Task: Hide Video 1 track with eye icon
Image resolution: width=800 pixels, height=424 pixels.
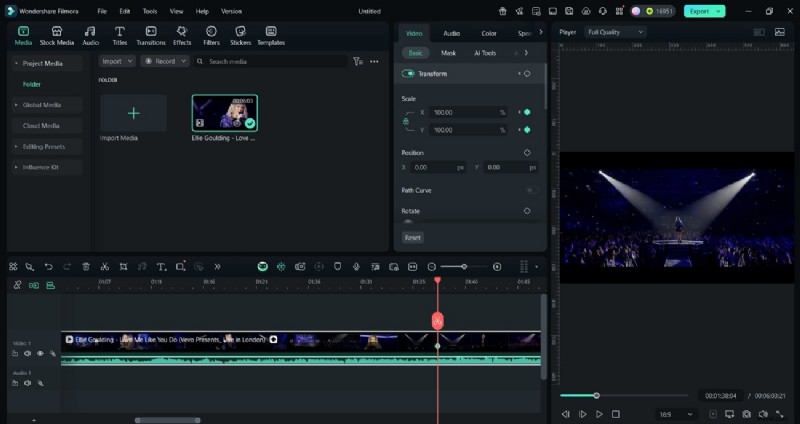Action: click(x=40, y=353)
